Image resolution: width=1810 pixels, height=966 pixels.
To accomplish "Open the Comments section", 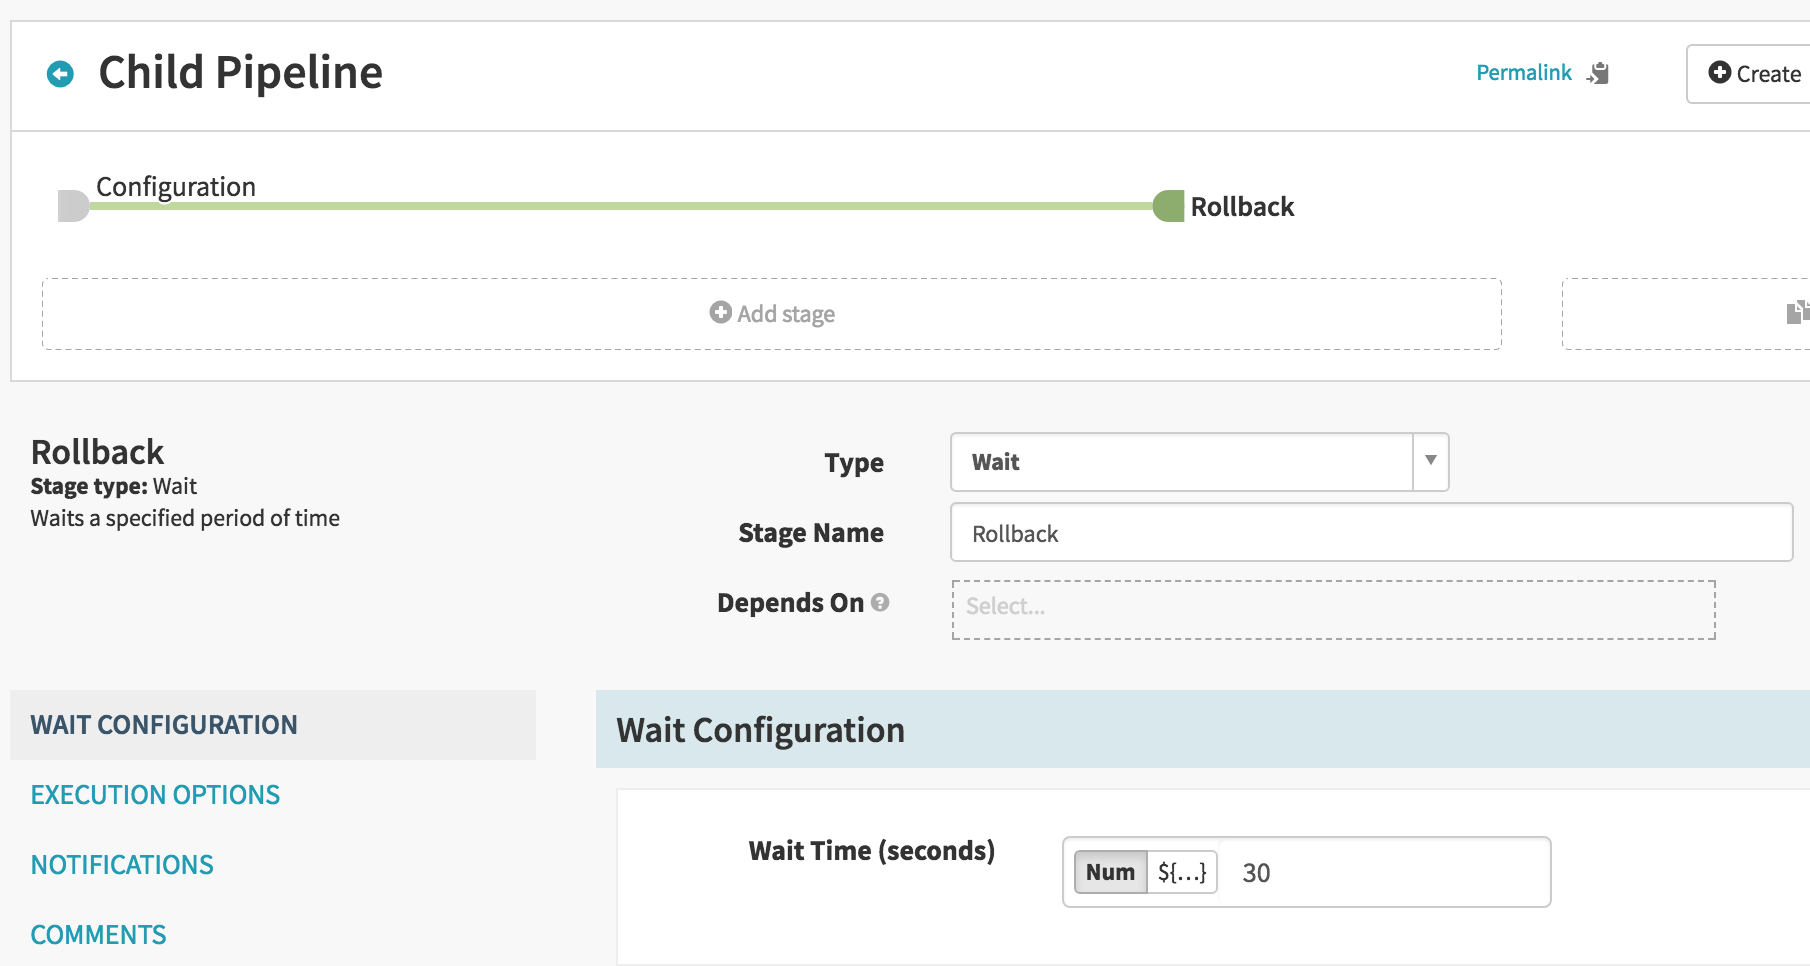I will [98, 935].
